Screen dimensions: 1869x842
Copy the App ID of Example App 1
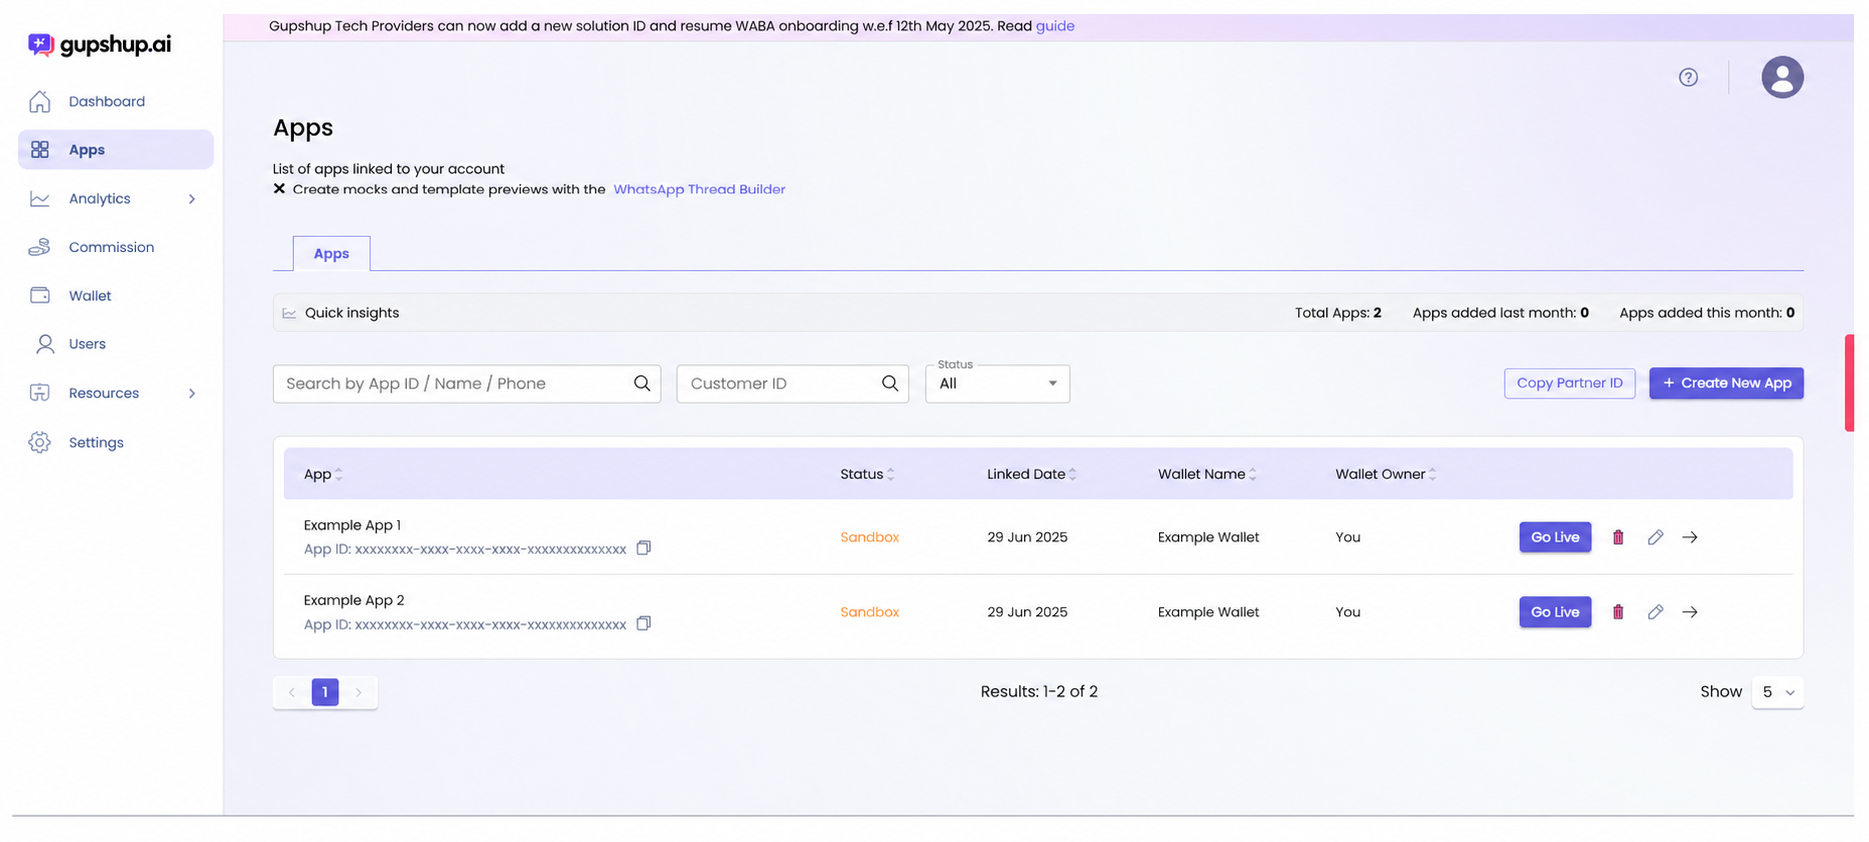click(x=644, y=548)
